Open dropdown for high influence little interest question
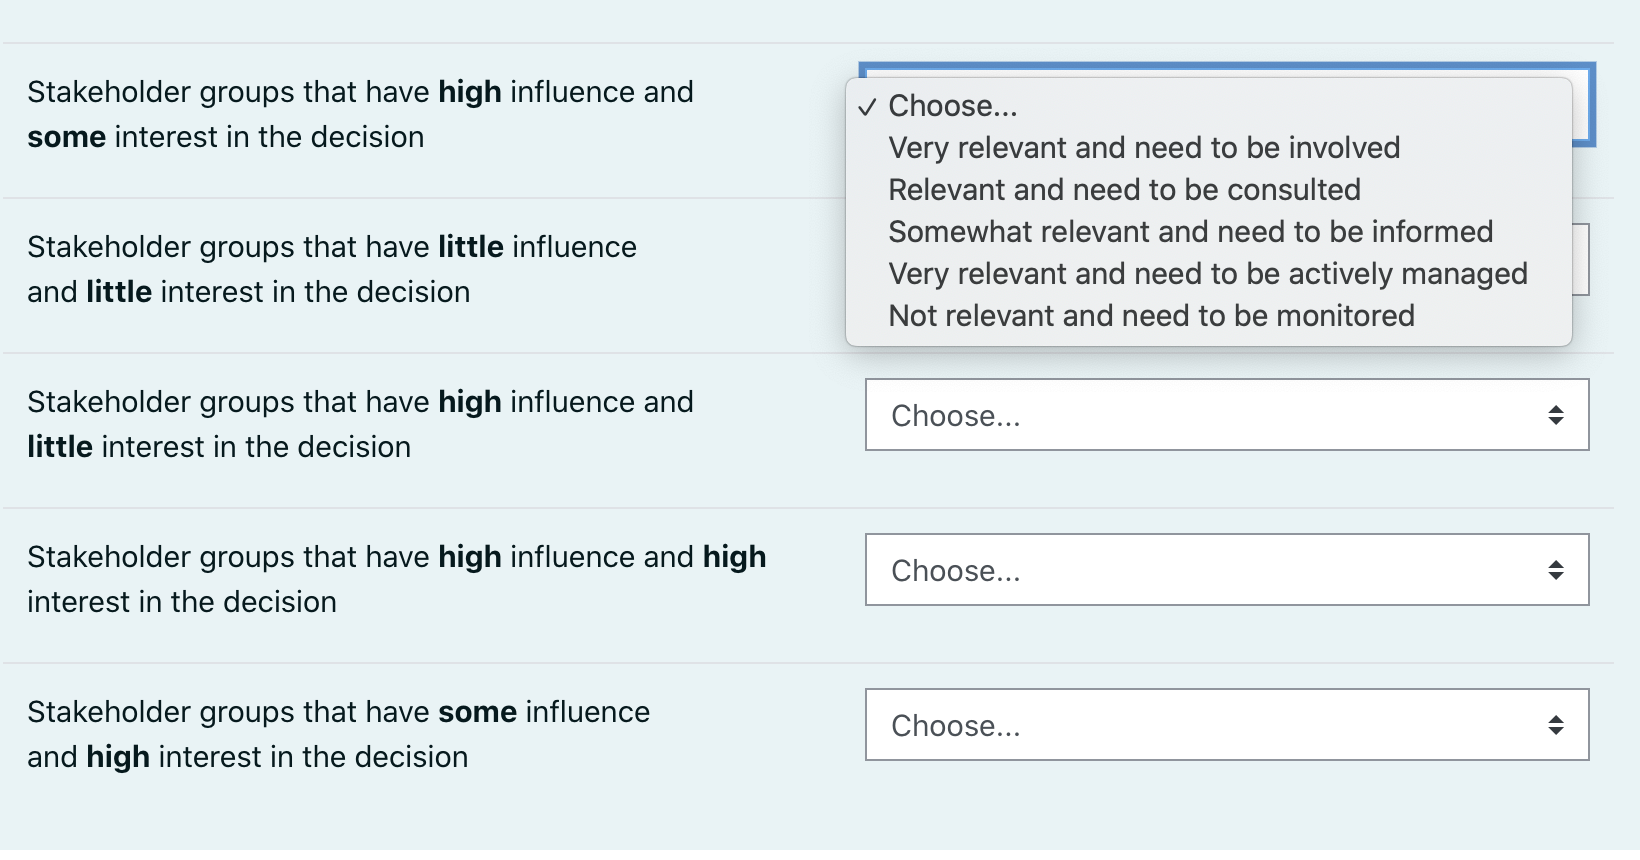This screenshot has height=860, width=1640. [x=1226, y=415]
